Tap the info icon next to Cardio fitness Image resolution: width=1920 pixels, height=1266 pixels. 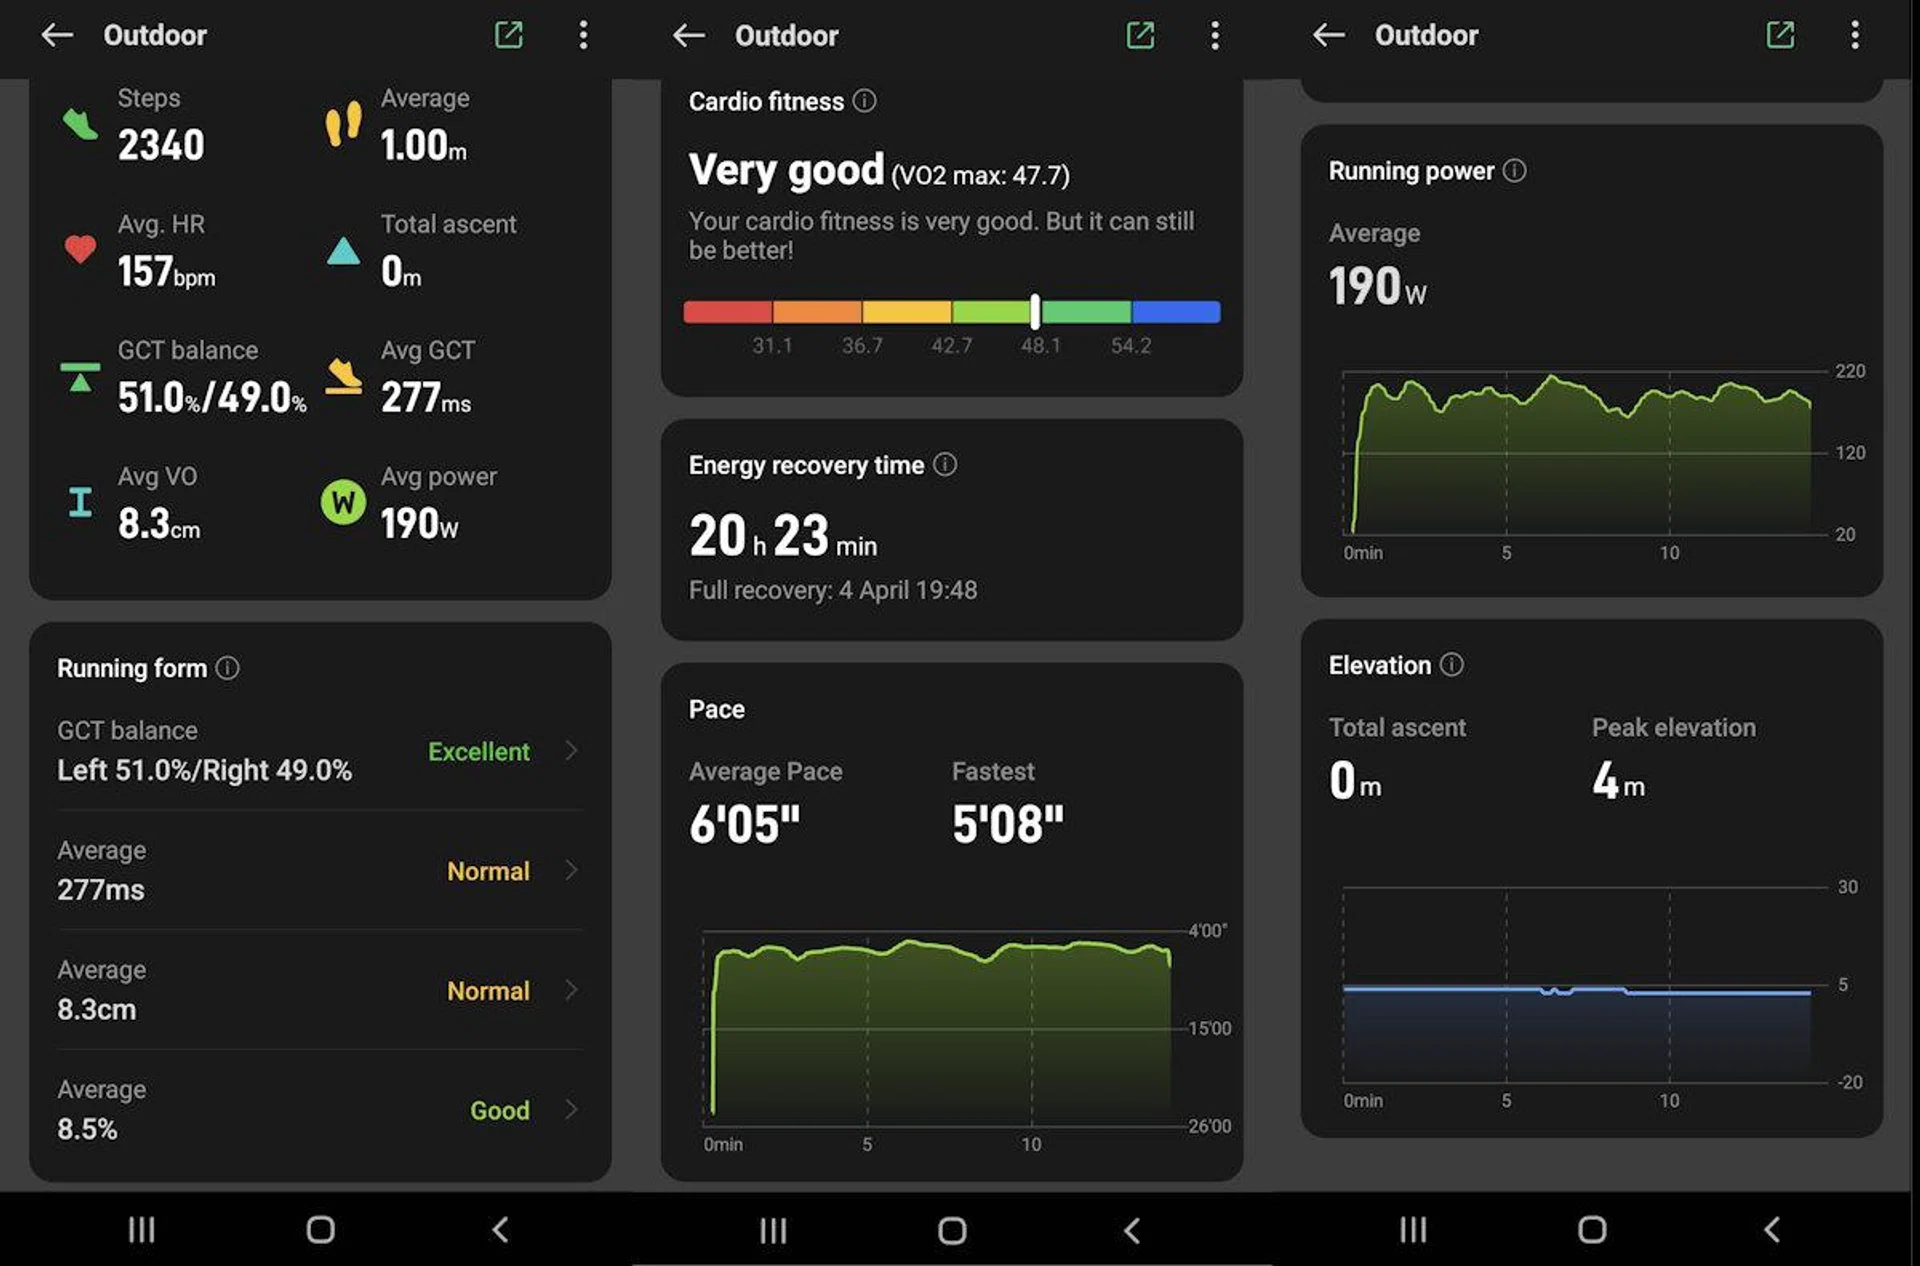pyautogui.click(x=864, y=101)
